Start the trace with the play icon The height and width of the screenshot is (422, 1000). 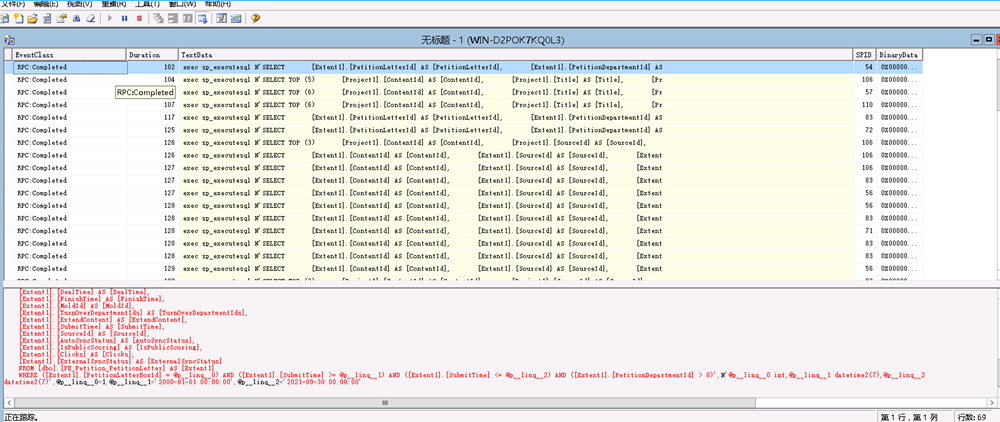coord(110,18)
